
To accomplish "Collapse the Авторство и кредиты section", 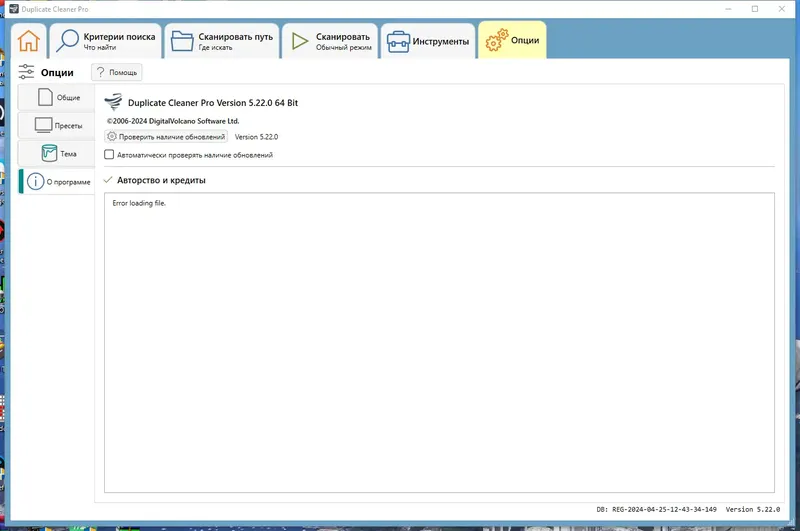I will [108, 180].
